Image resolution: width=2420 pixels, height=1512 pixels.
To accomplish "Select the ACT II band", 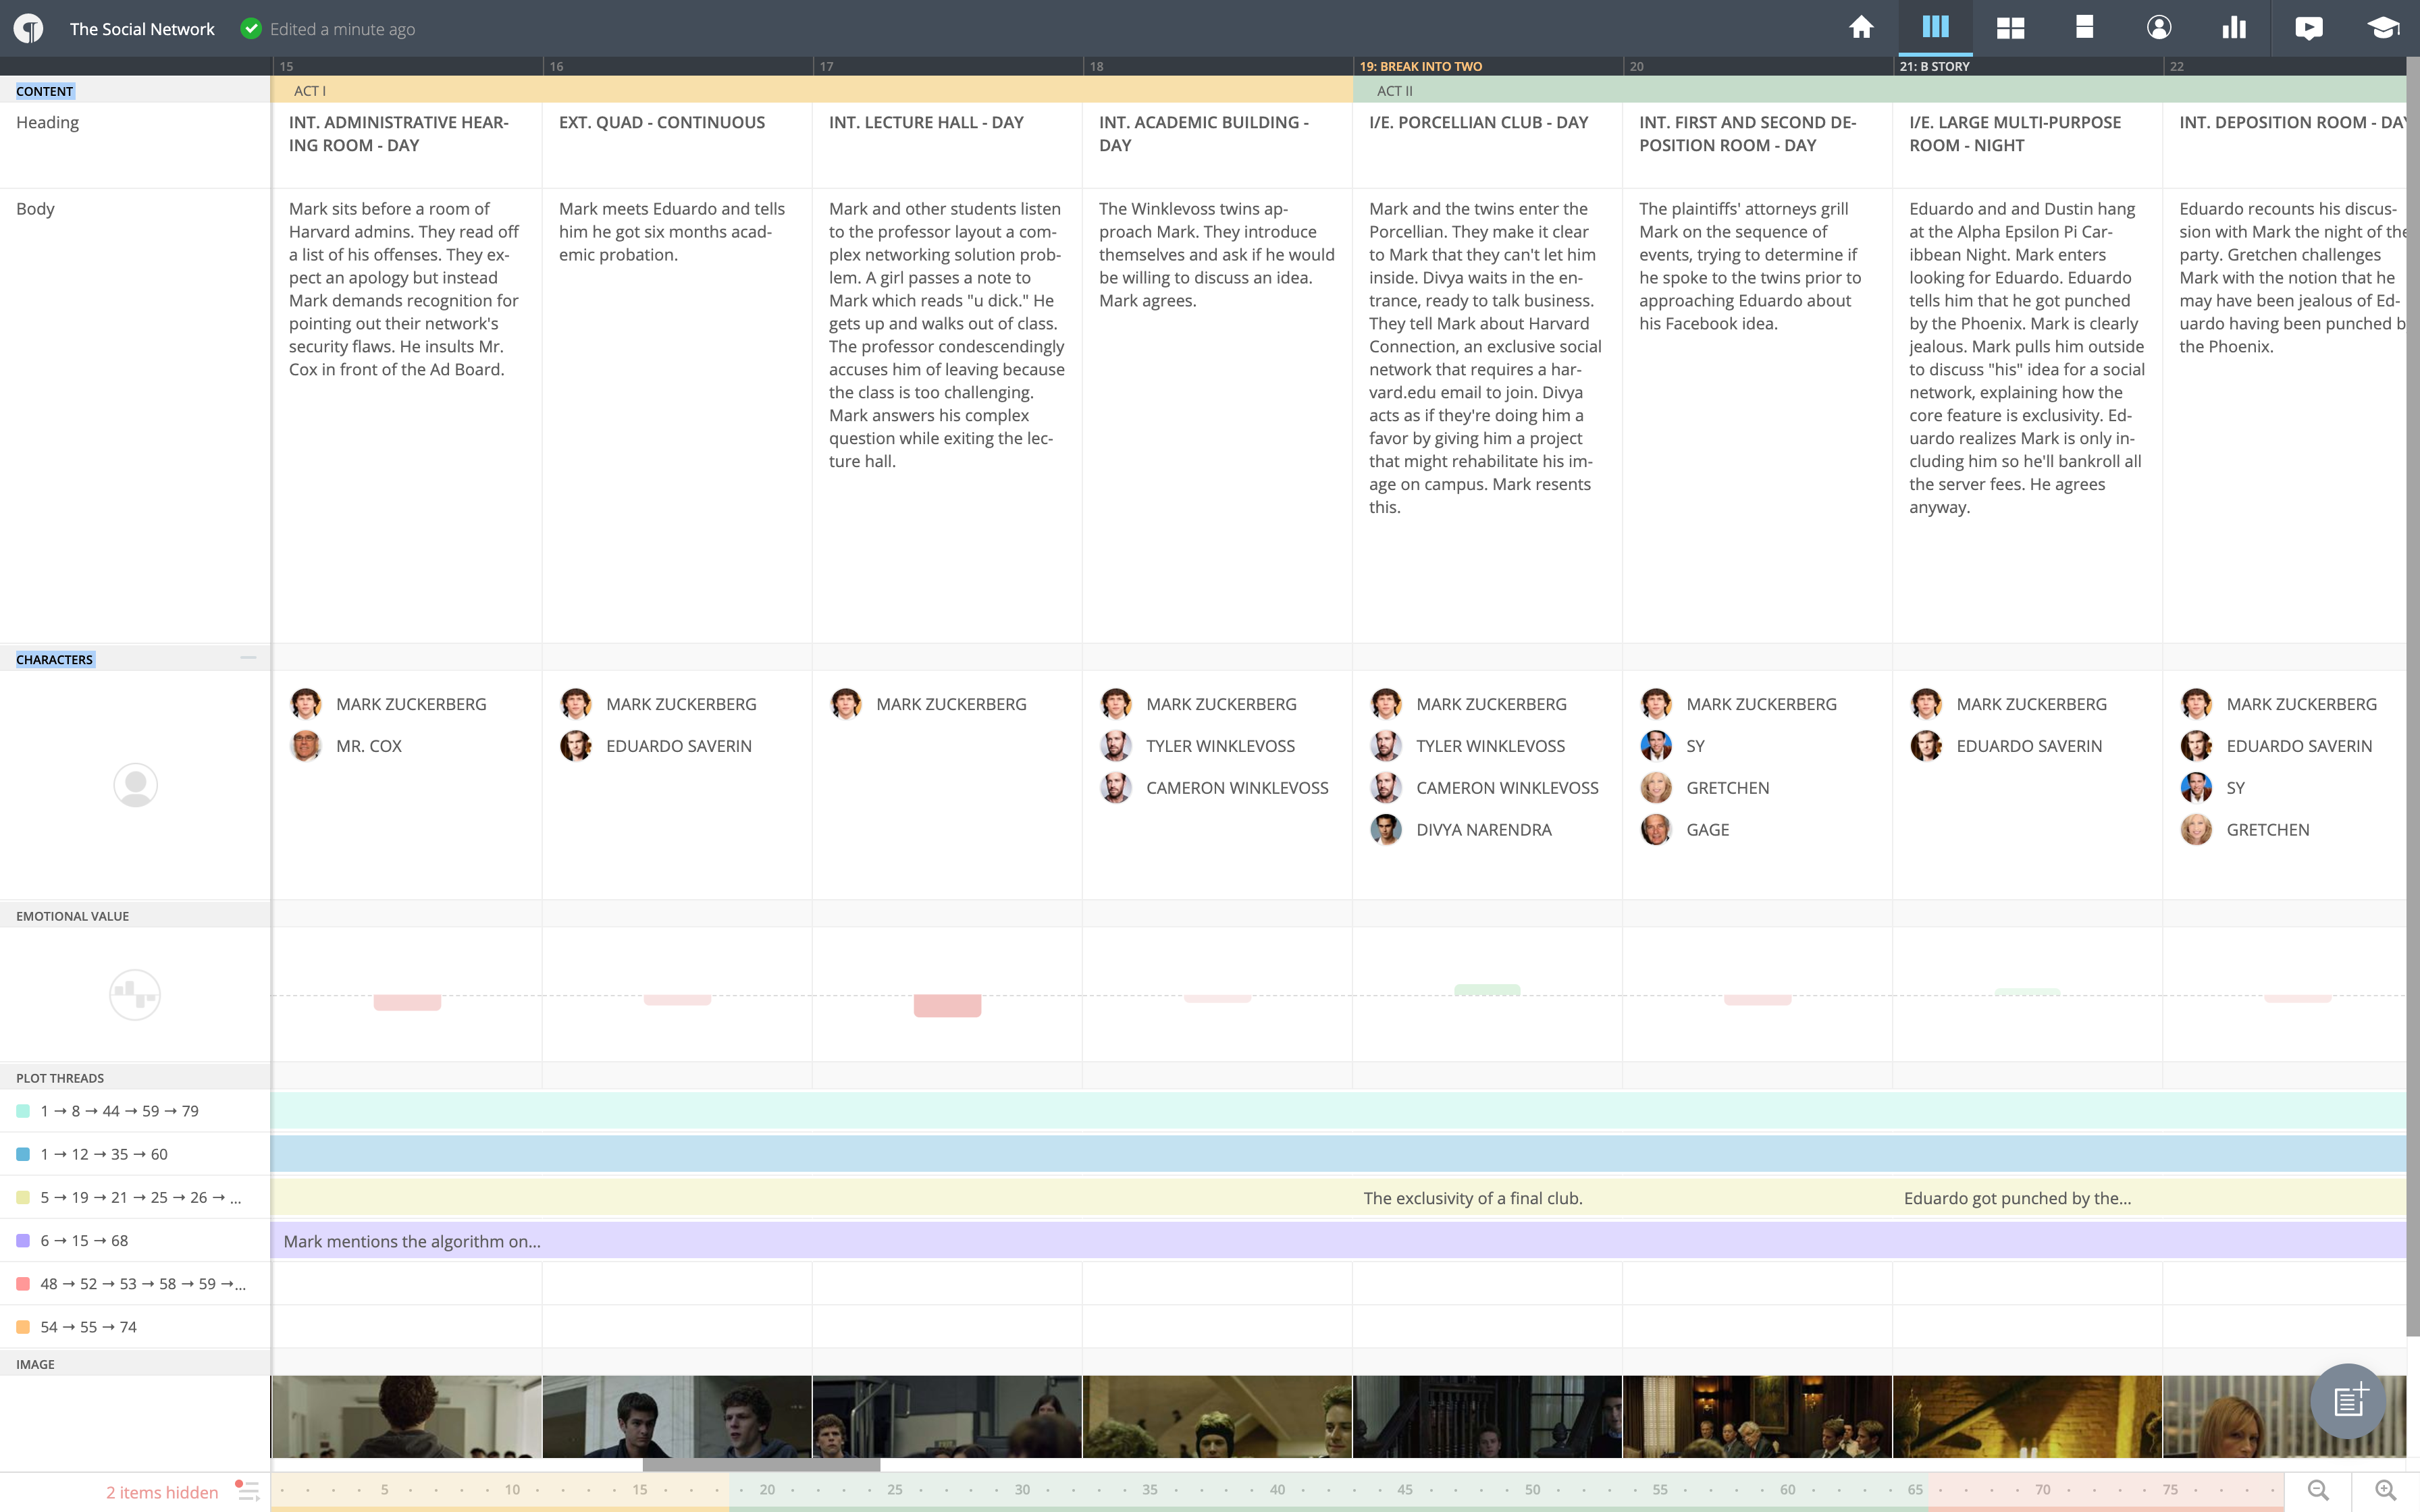I will tap(1880, 90).
